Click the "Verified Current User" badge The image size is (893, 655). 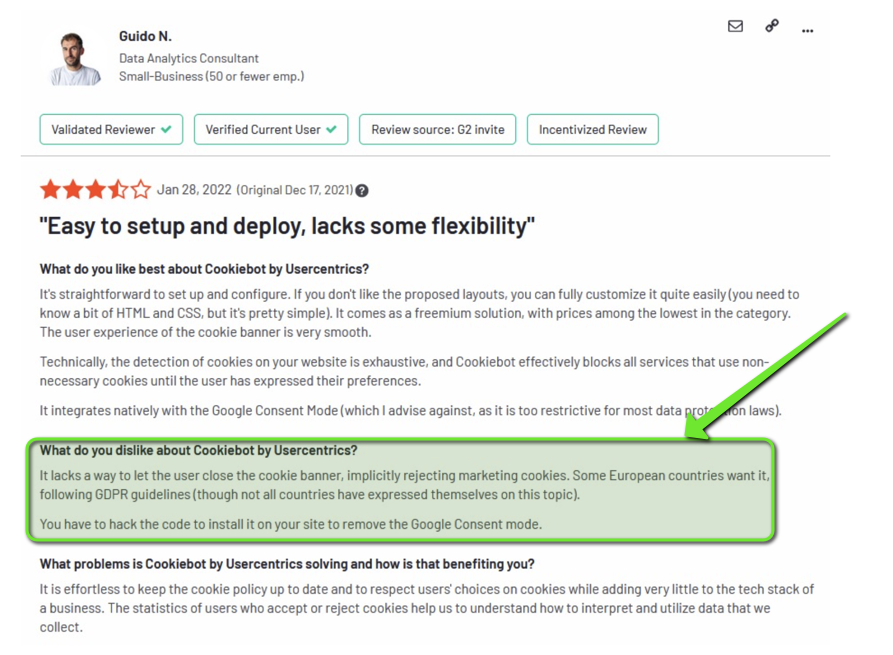point(270,129)
